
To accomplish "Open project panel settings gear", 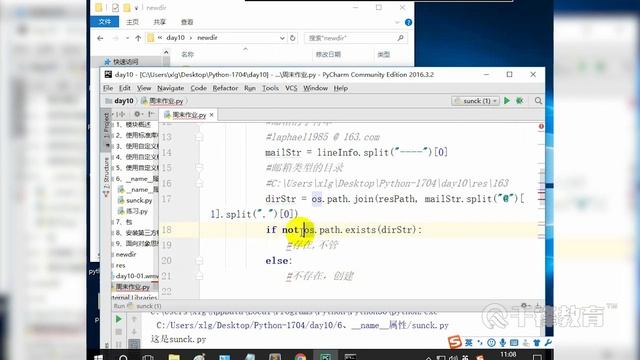I will point(137,114).
